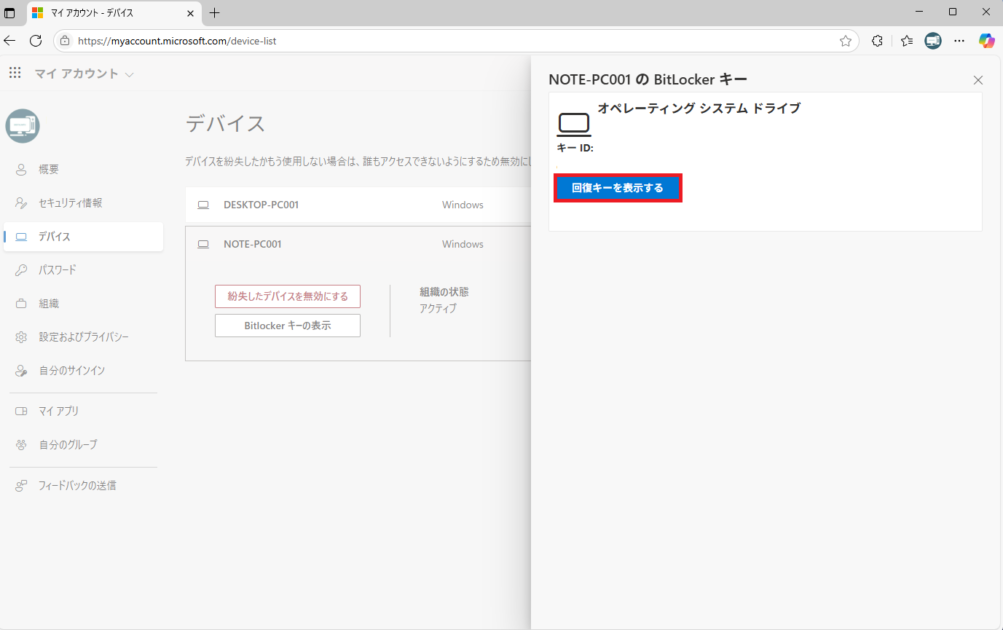Open the favorites list icon
The height and width of the screenshot is (630, 1003).
pos(906,41)
